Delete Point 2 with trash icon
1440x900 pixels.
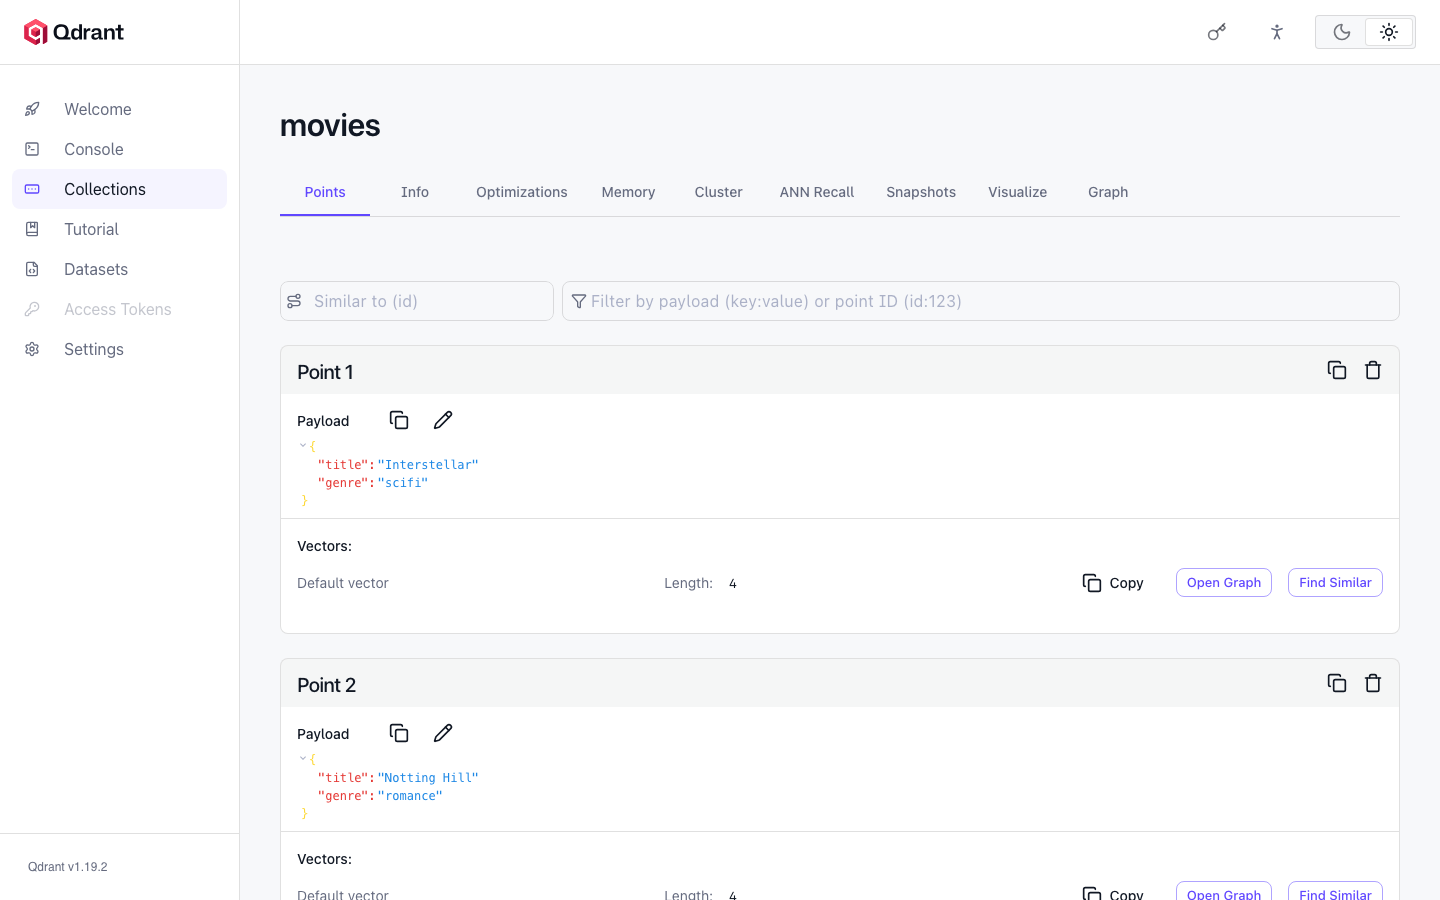point(1373,683)
